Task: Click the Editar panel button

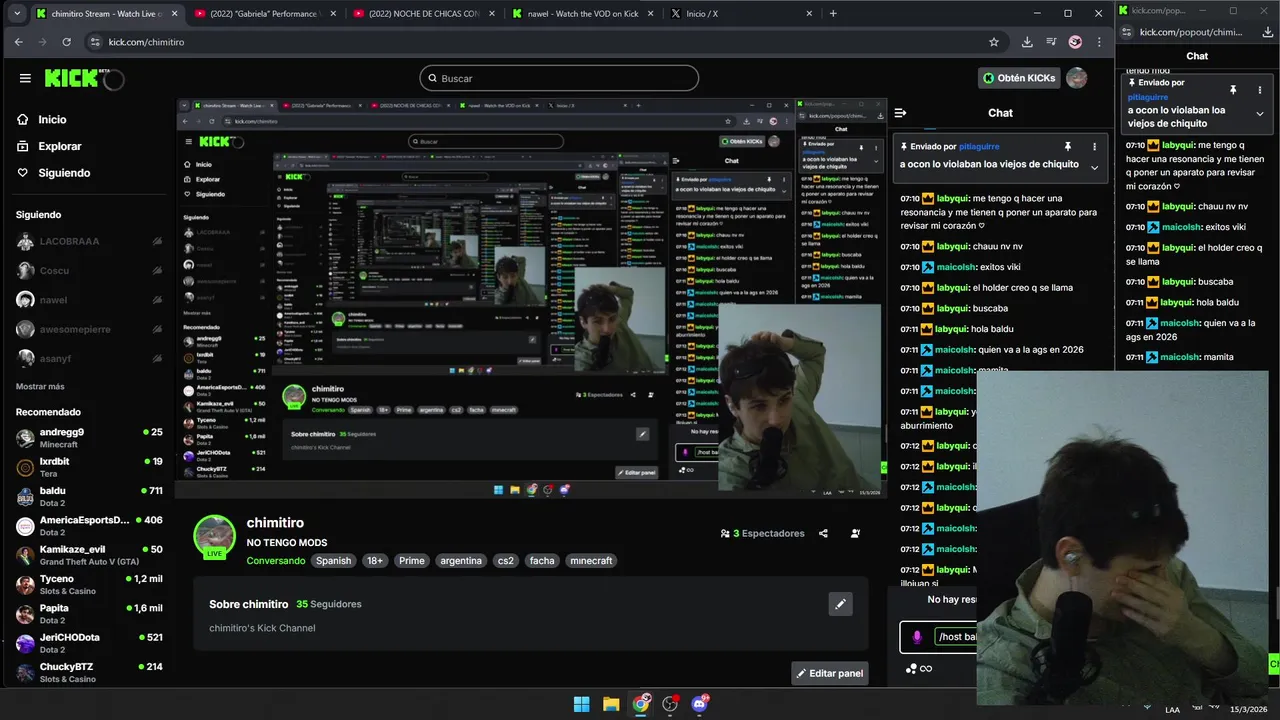Action: pos(829,673)
